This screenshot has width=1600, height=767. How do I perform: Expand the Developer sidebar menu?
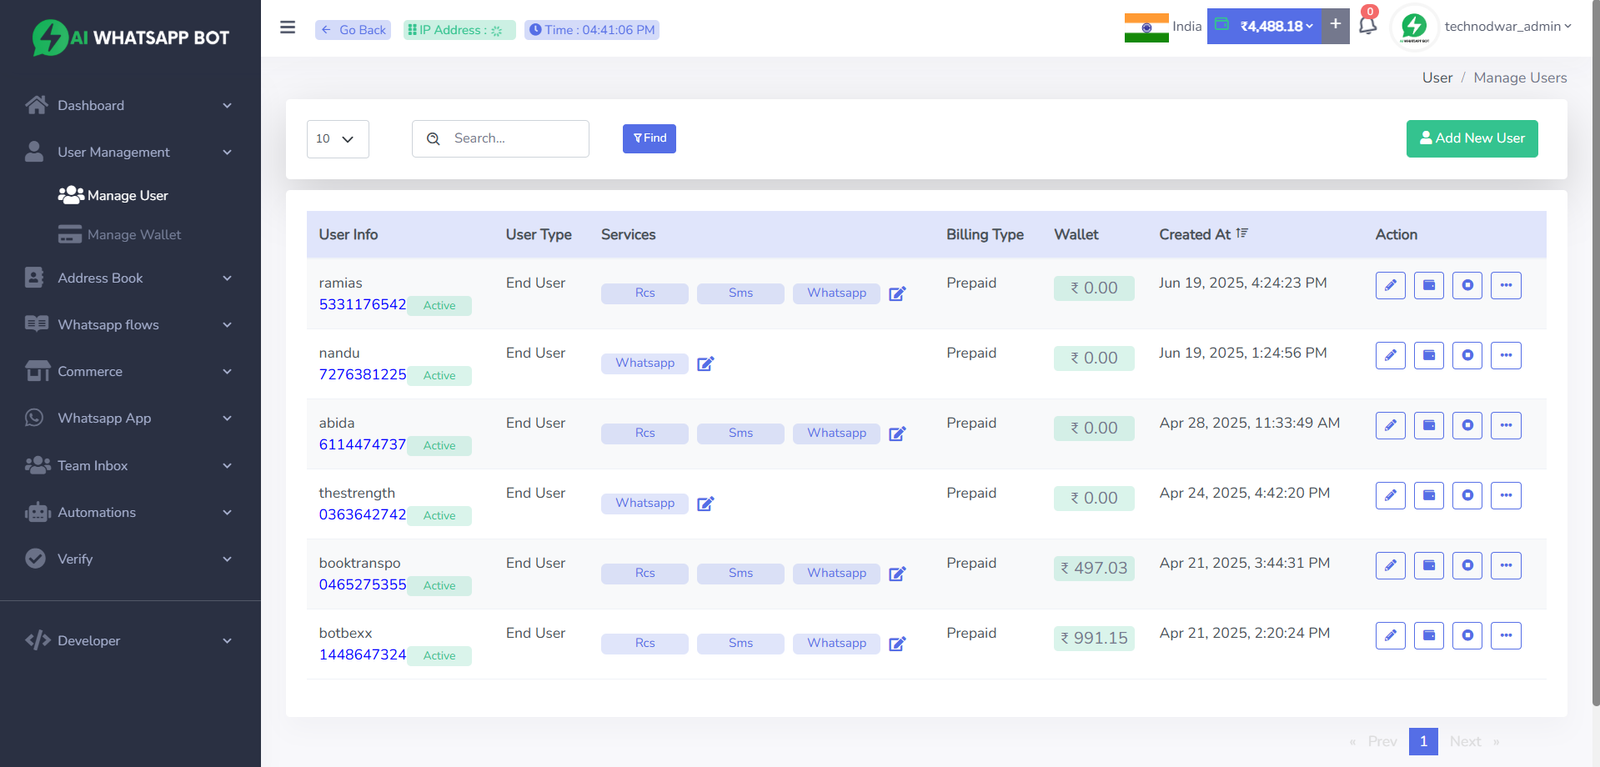point(130,641)
